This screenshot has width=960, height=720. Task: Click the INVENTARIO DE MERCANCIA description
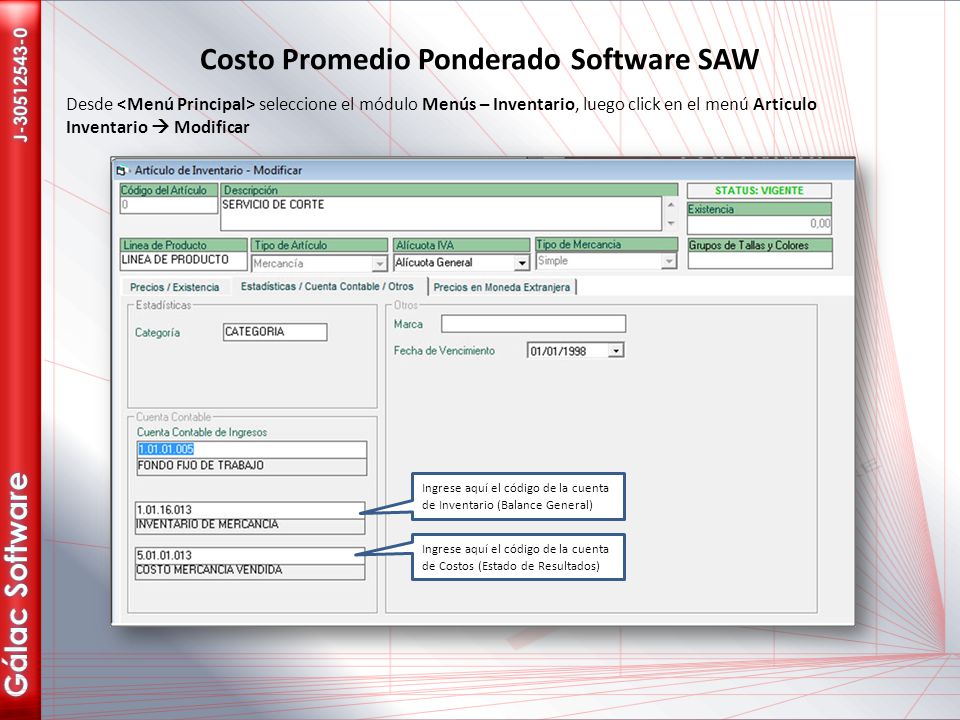pyautogui.click(x=207, y=525)
